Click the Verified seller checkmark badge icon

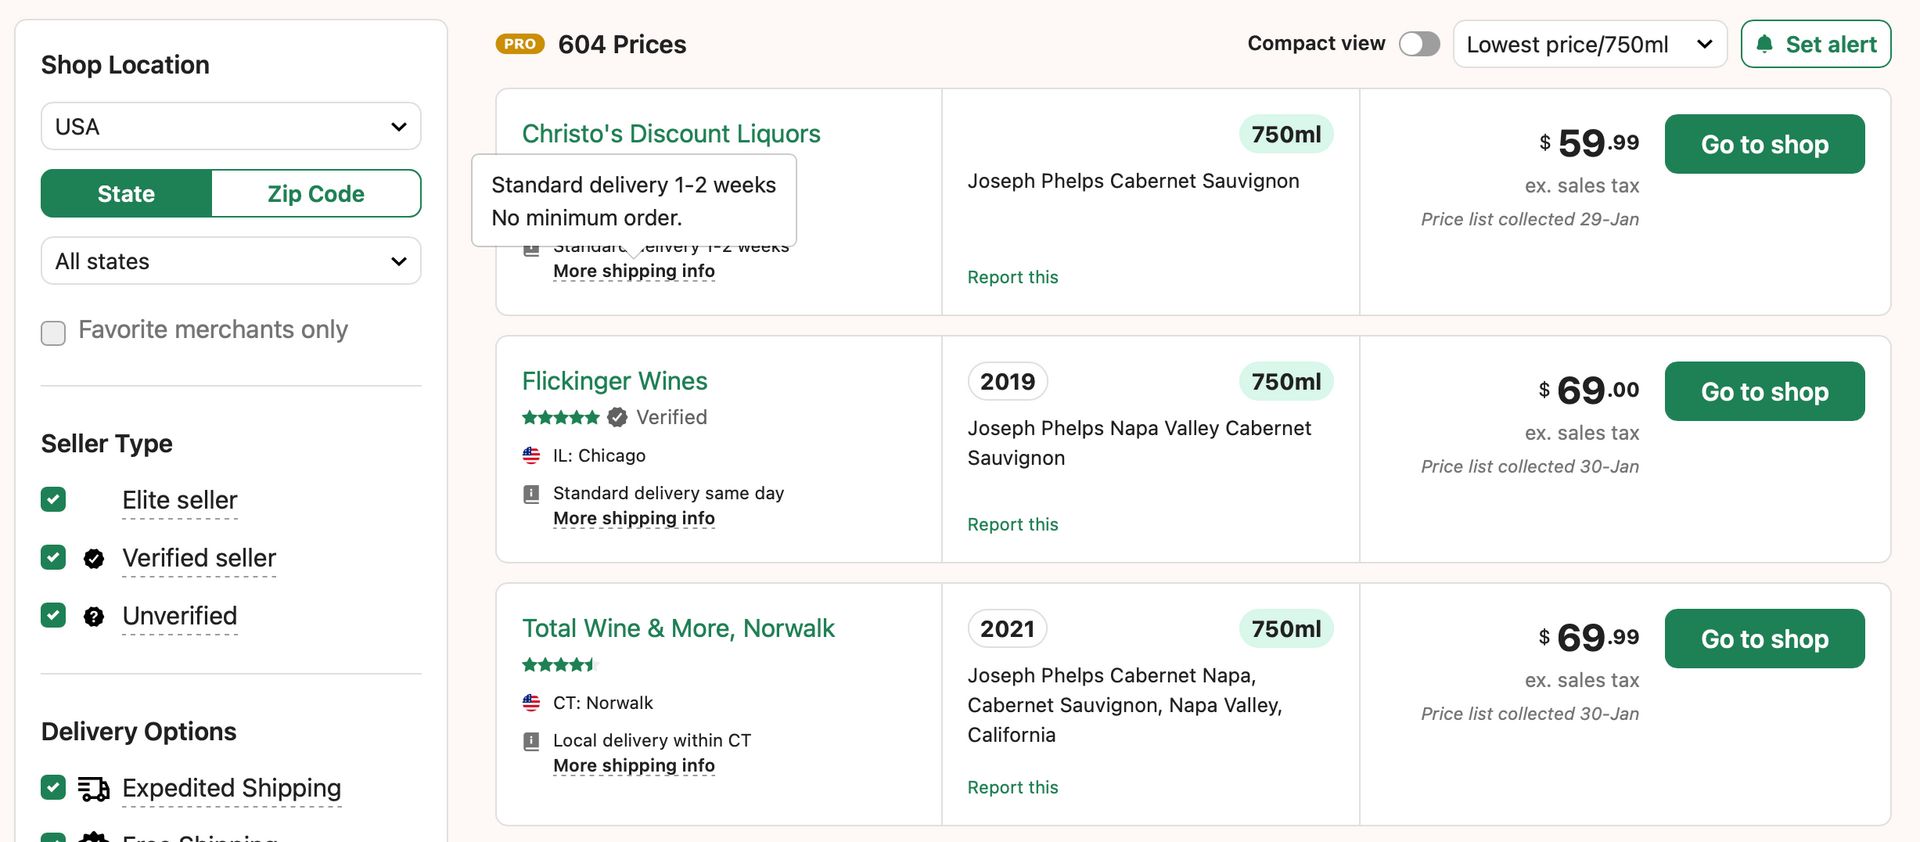[94, 559]
